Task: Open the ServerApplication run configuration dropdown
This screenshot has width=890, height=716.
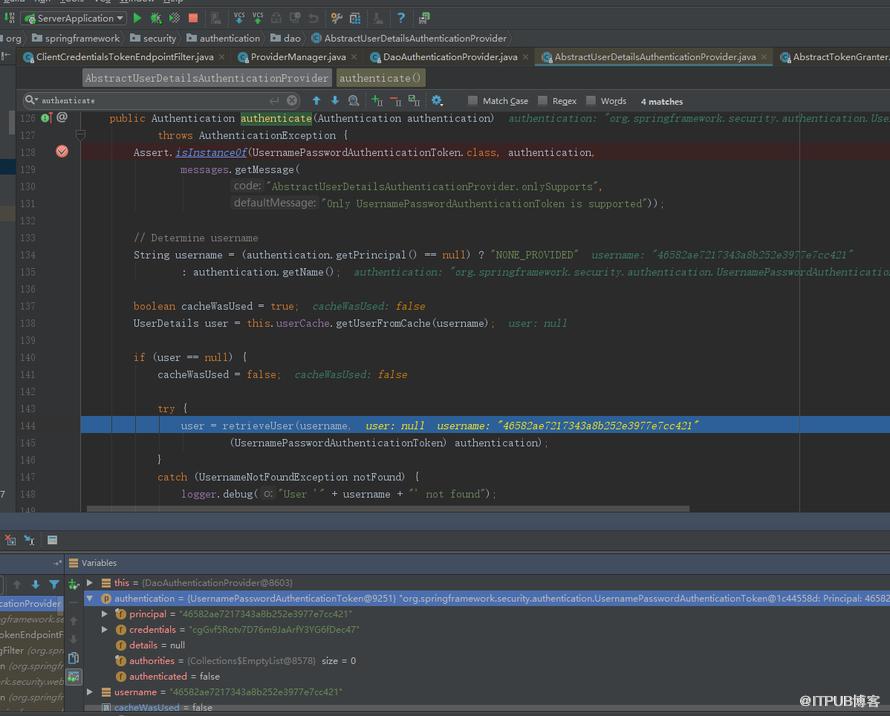Action: coord(74,18)
